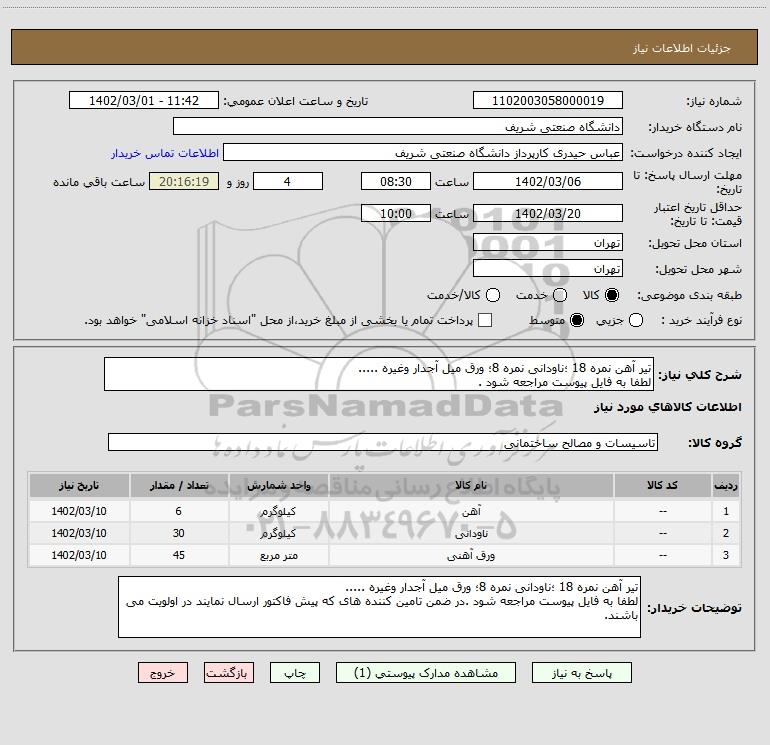Select the جزیی purchase type radio
The image size is (770, 745).
[x=636, y=320]
